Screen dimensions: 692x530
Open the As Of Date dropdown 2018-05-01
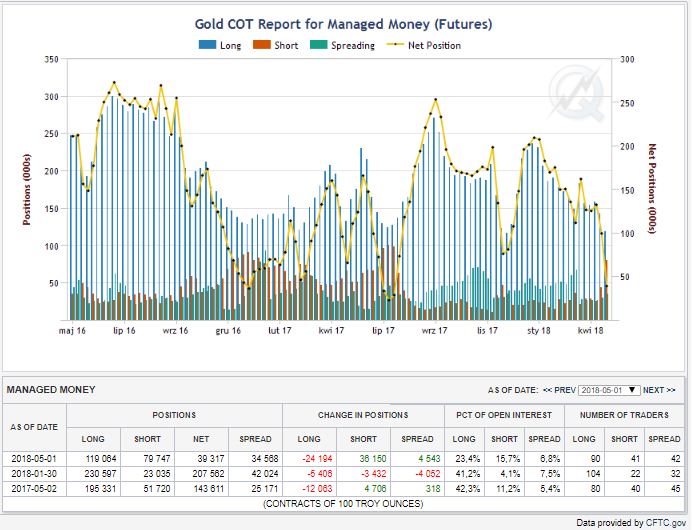[x=609, y=390]
